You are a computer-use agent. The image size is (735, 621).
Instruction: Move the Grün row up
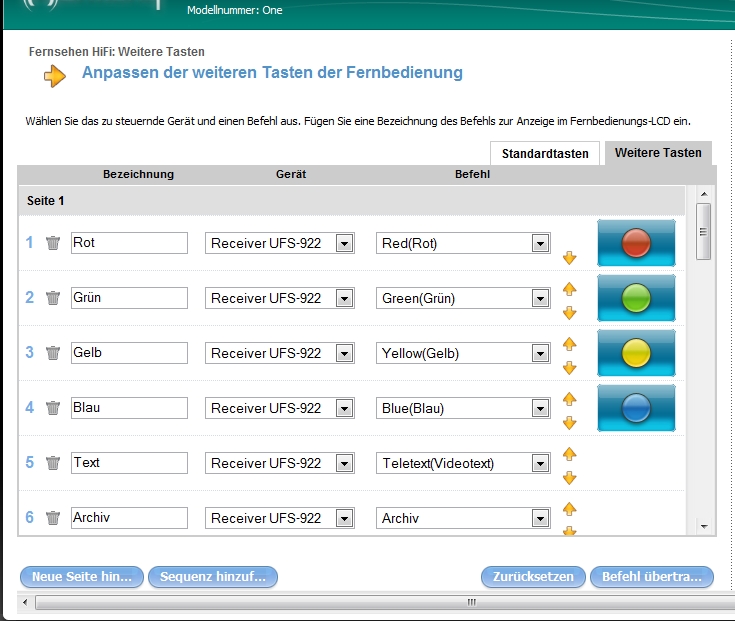[x=570, y=289]
